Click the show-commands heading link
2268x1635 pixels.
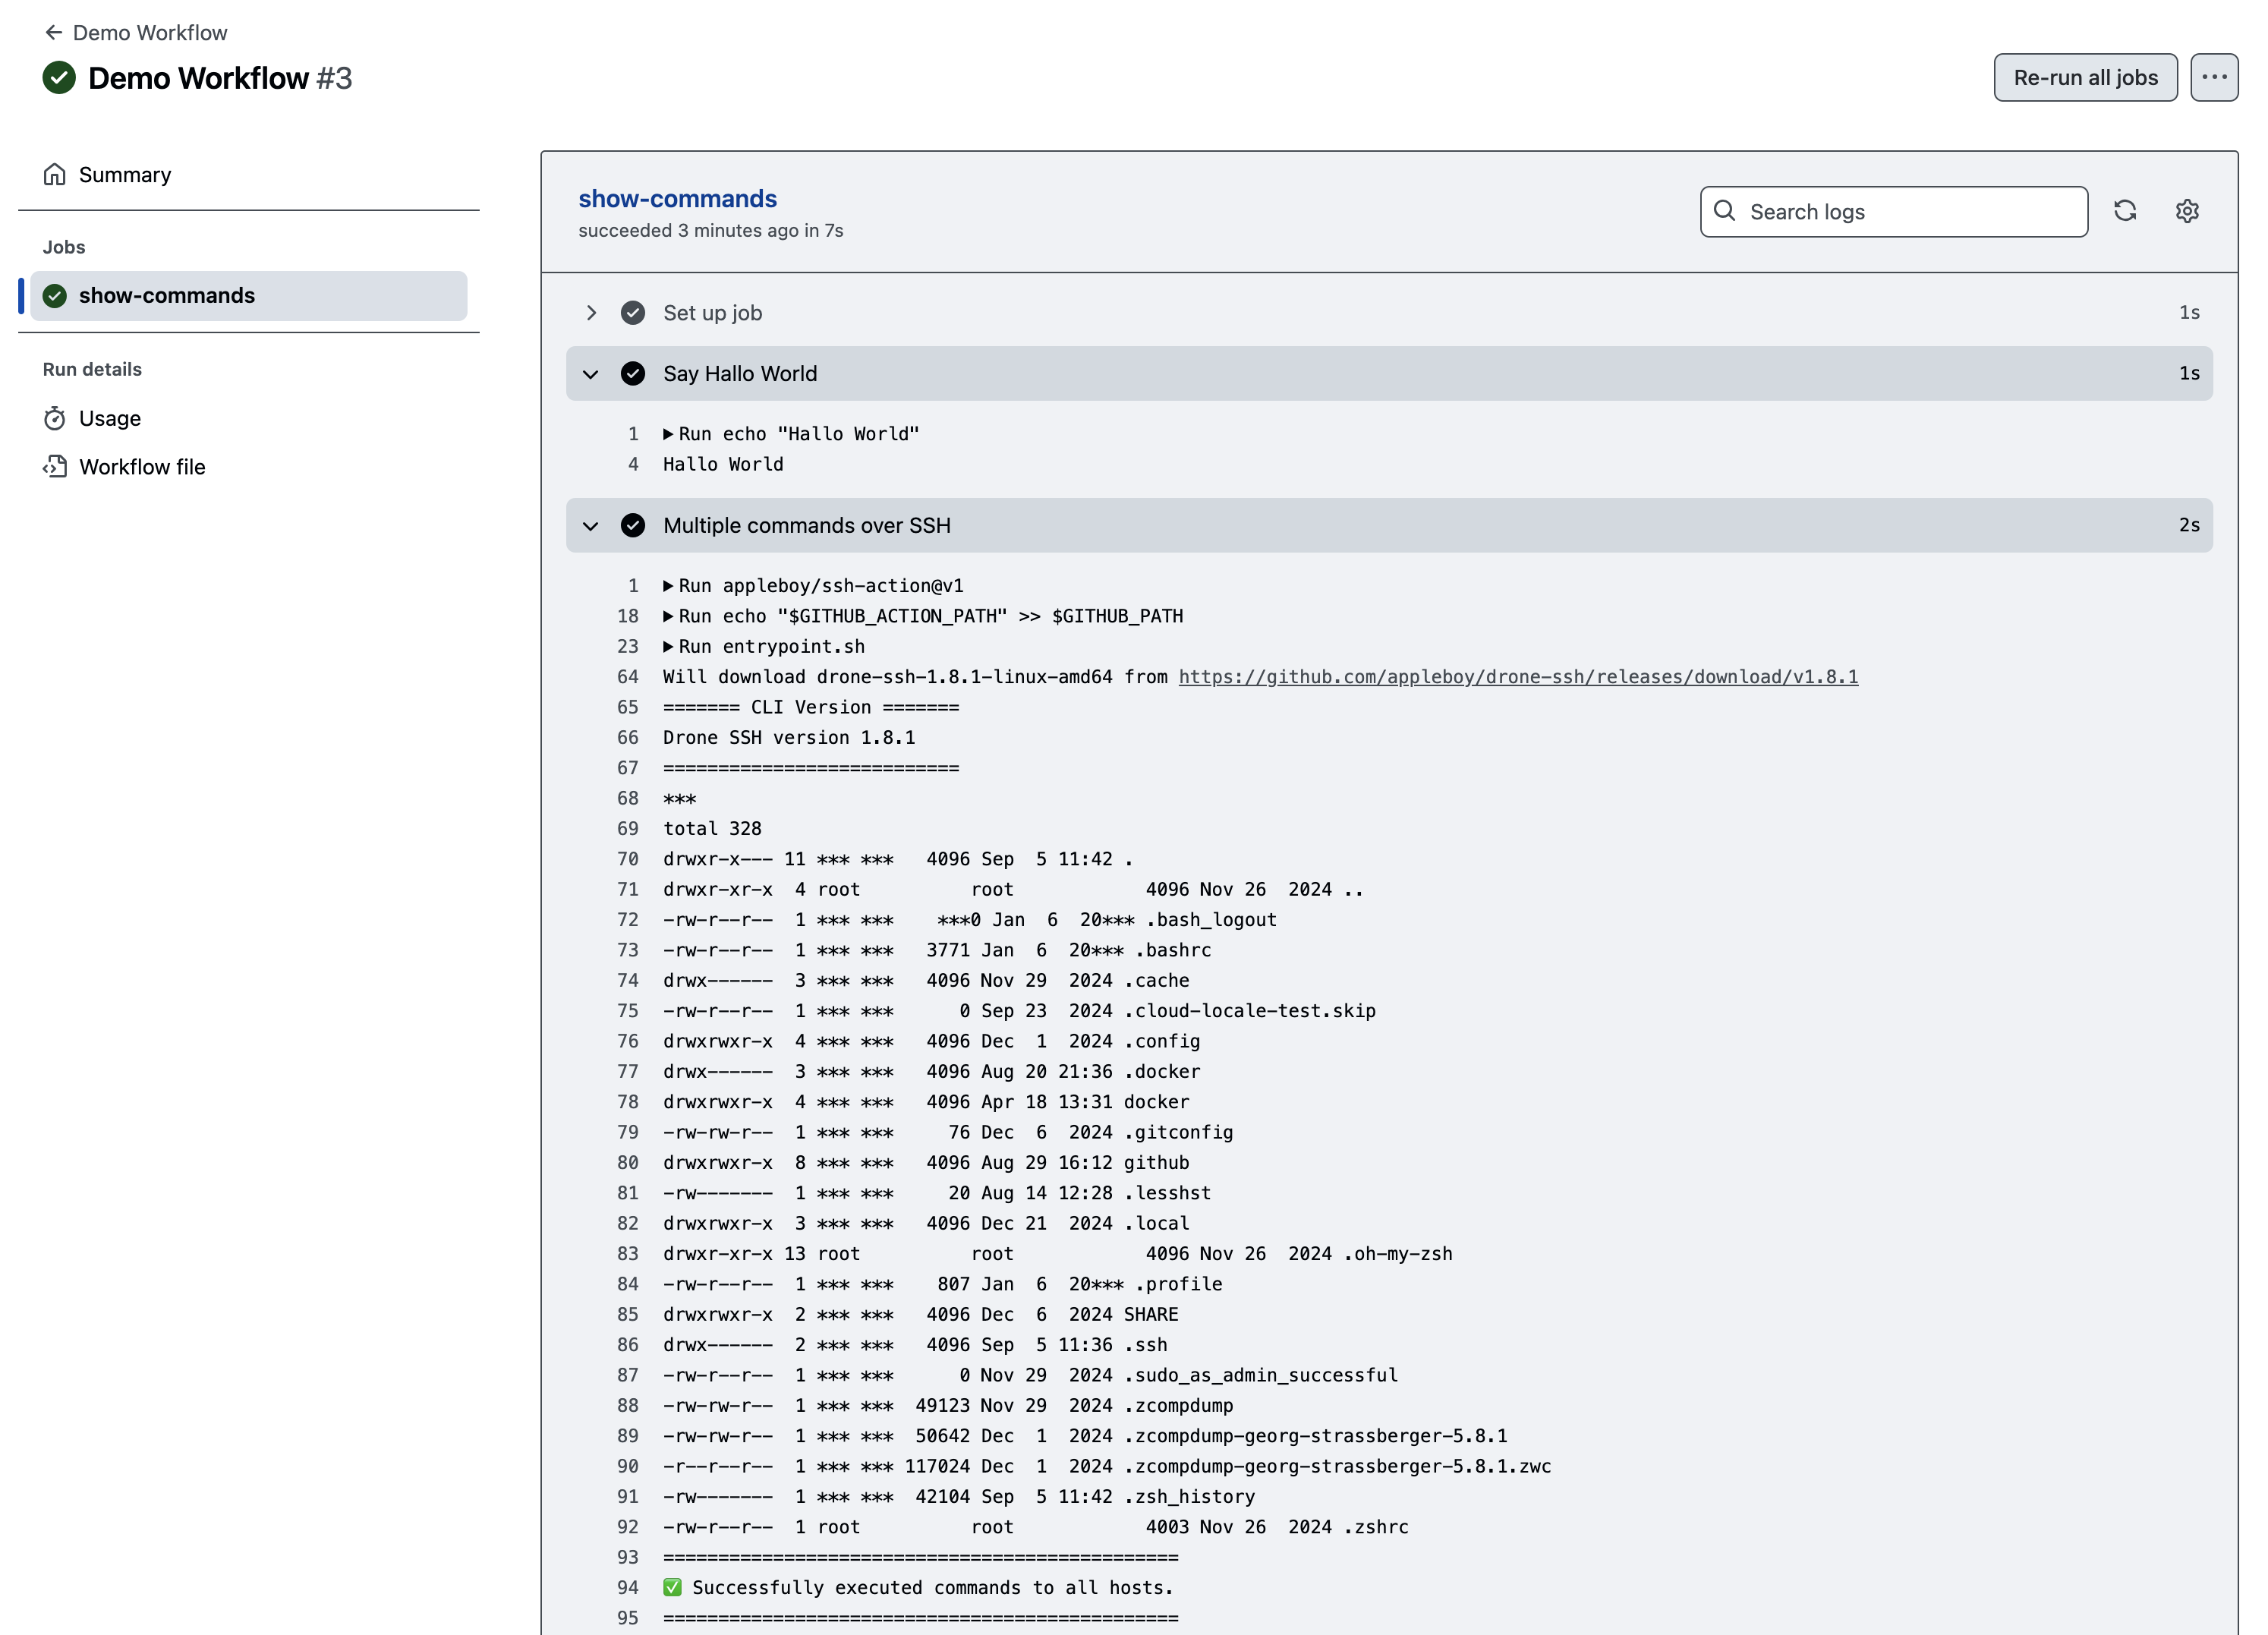(678, 198)
